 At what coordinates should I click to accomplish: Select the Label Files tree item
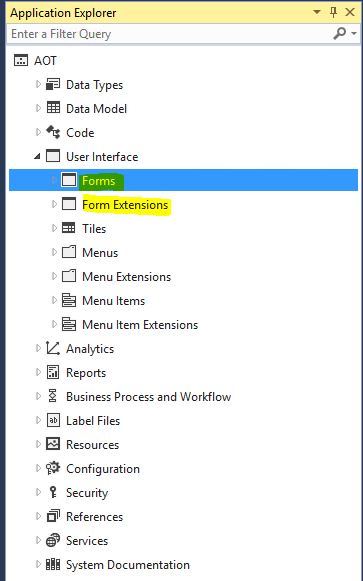click(93, 421)
